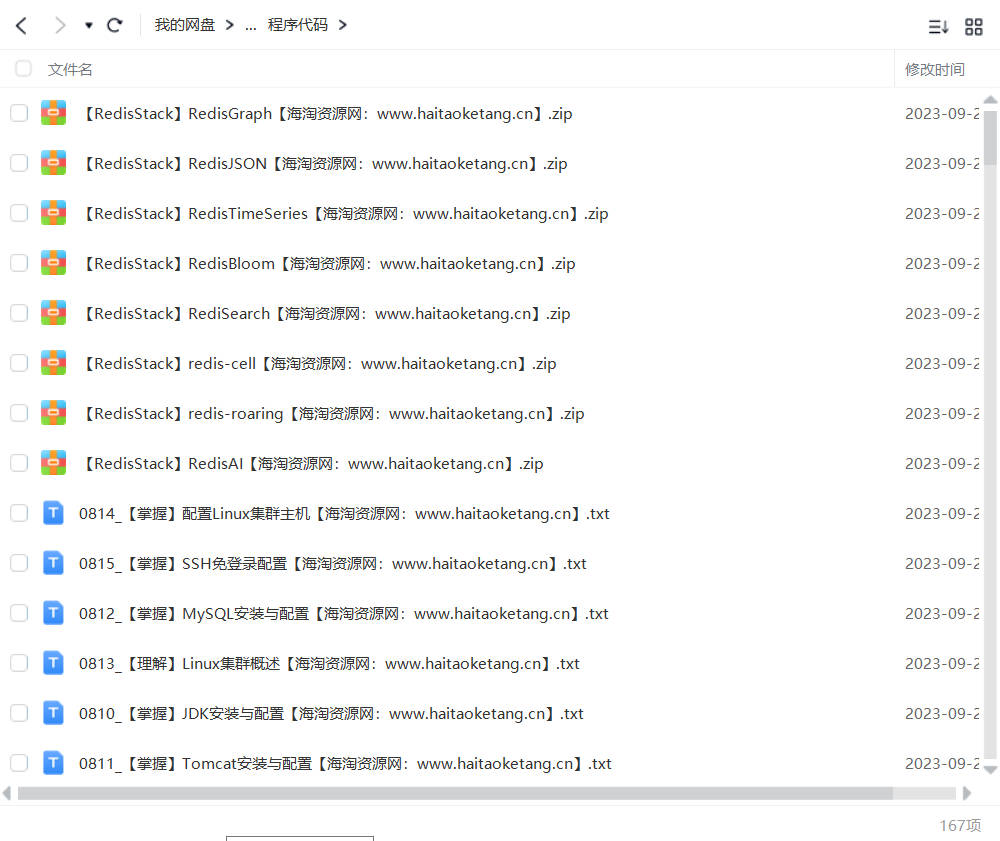Refresh the file list
The image size is (1000, 841).
pyautogui.click(x=115, y=26)
